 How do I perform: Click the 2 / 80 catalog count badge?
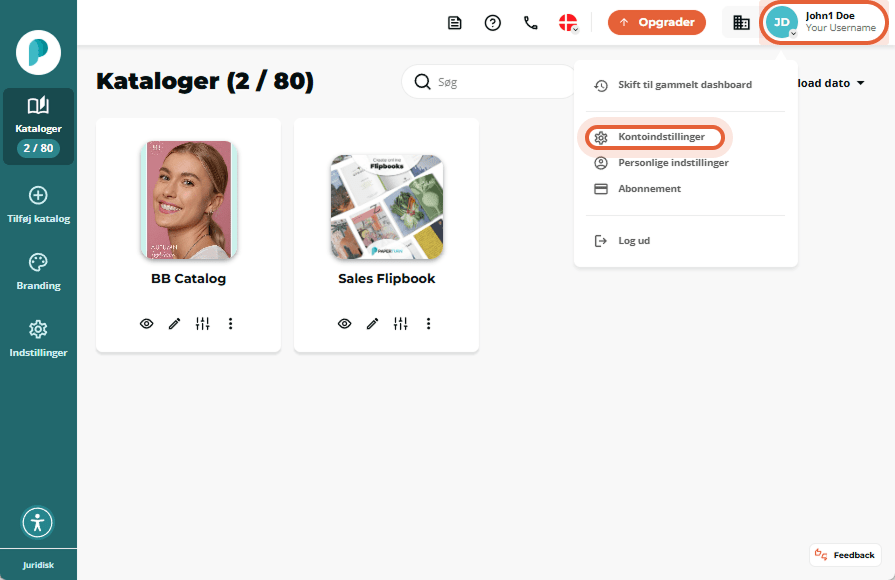click(x=38, y=148)
